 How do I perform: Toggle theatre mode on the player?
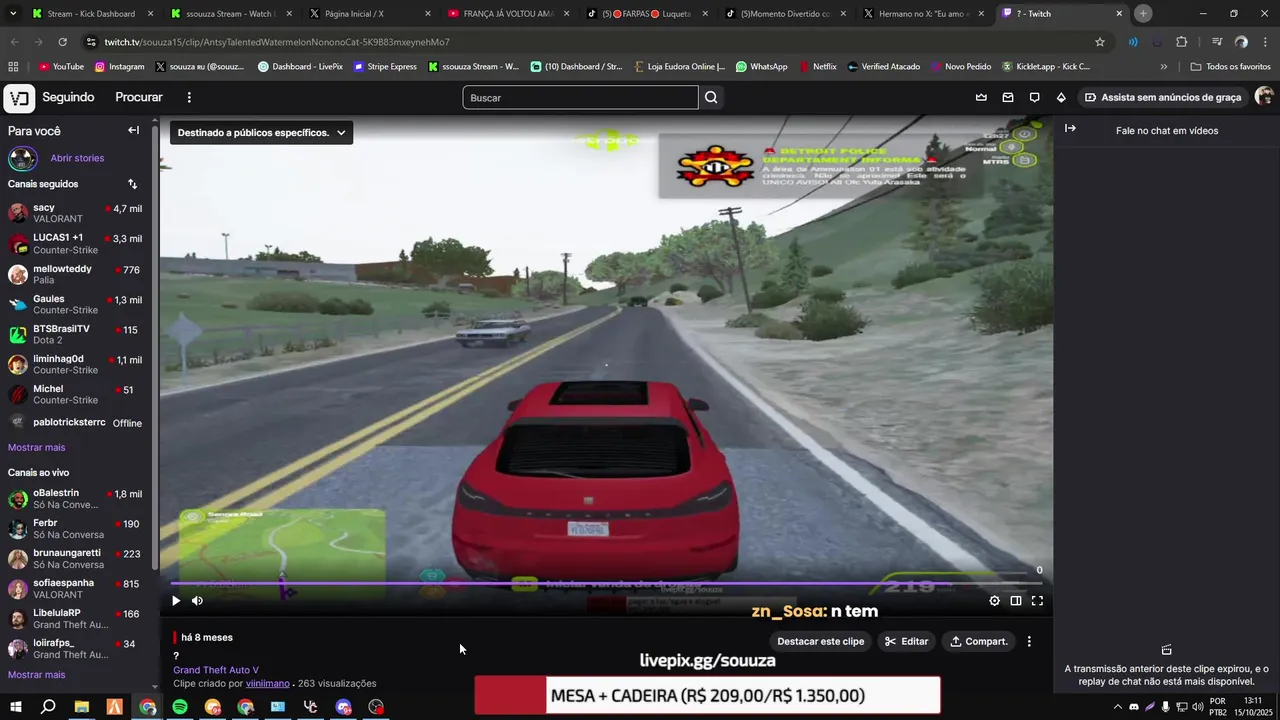point(1016,601)
